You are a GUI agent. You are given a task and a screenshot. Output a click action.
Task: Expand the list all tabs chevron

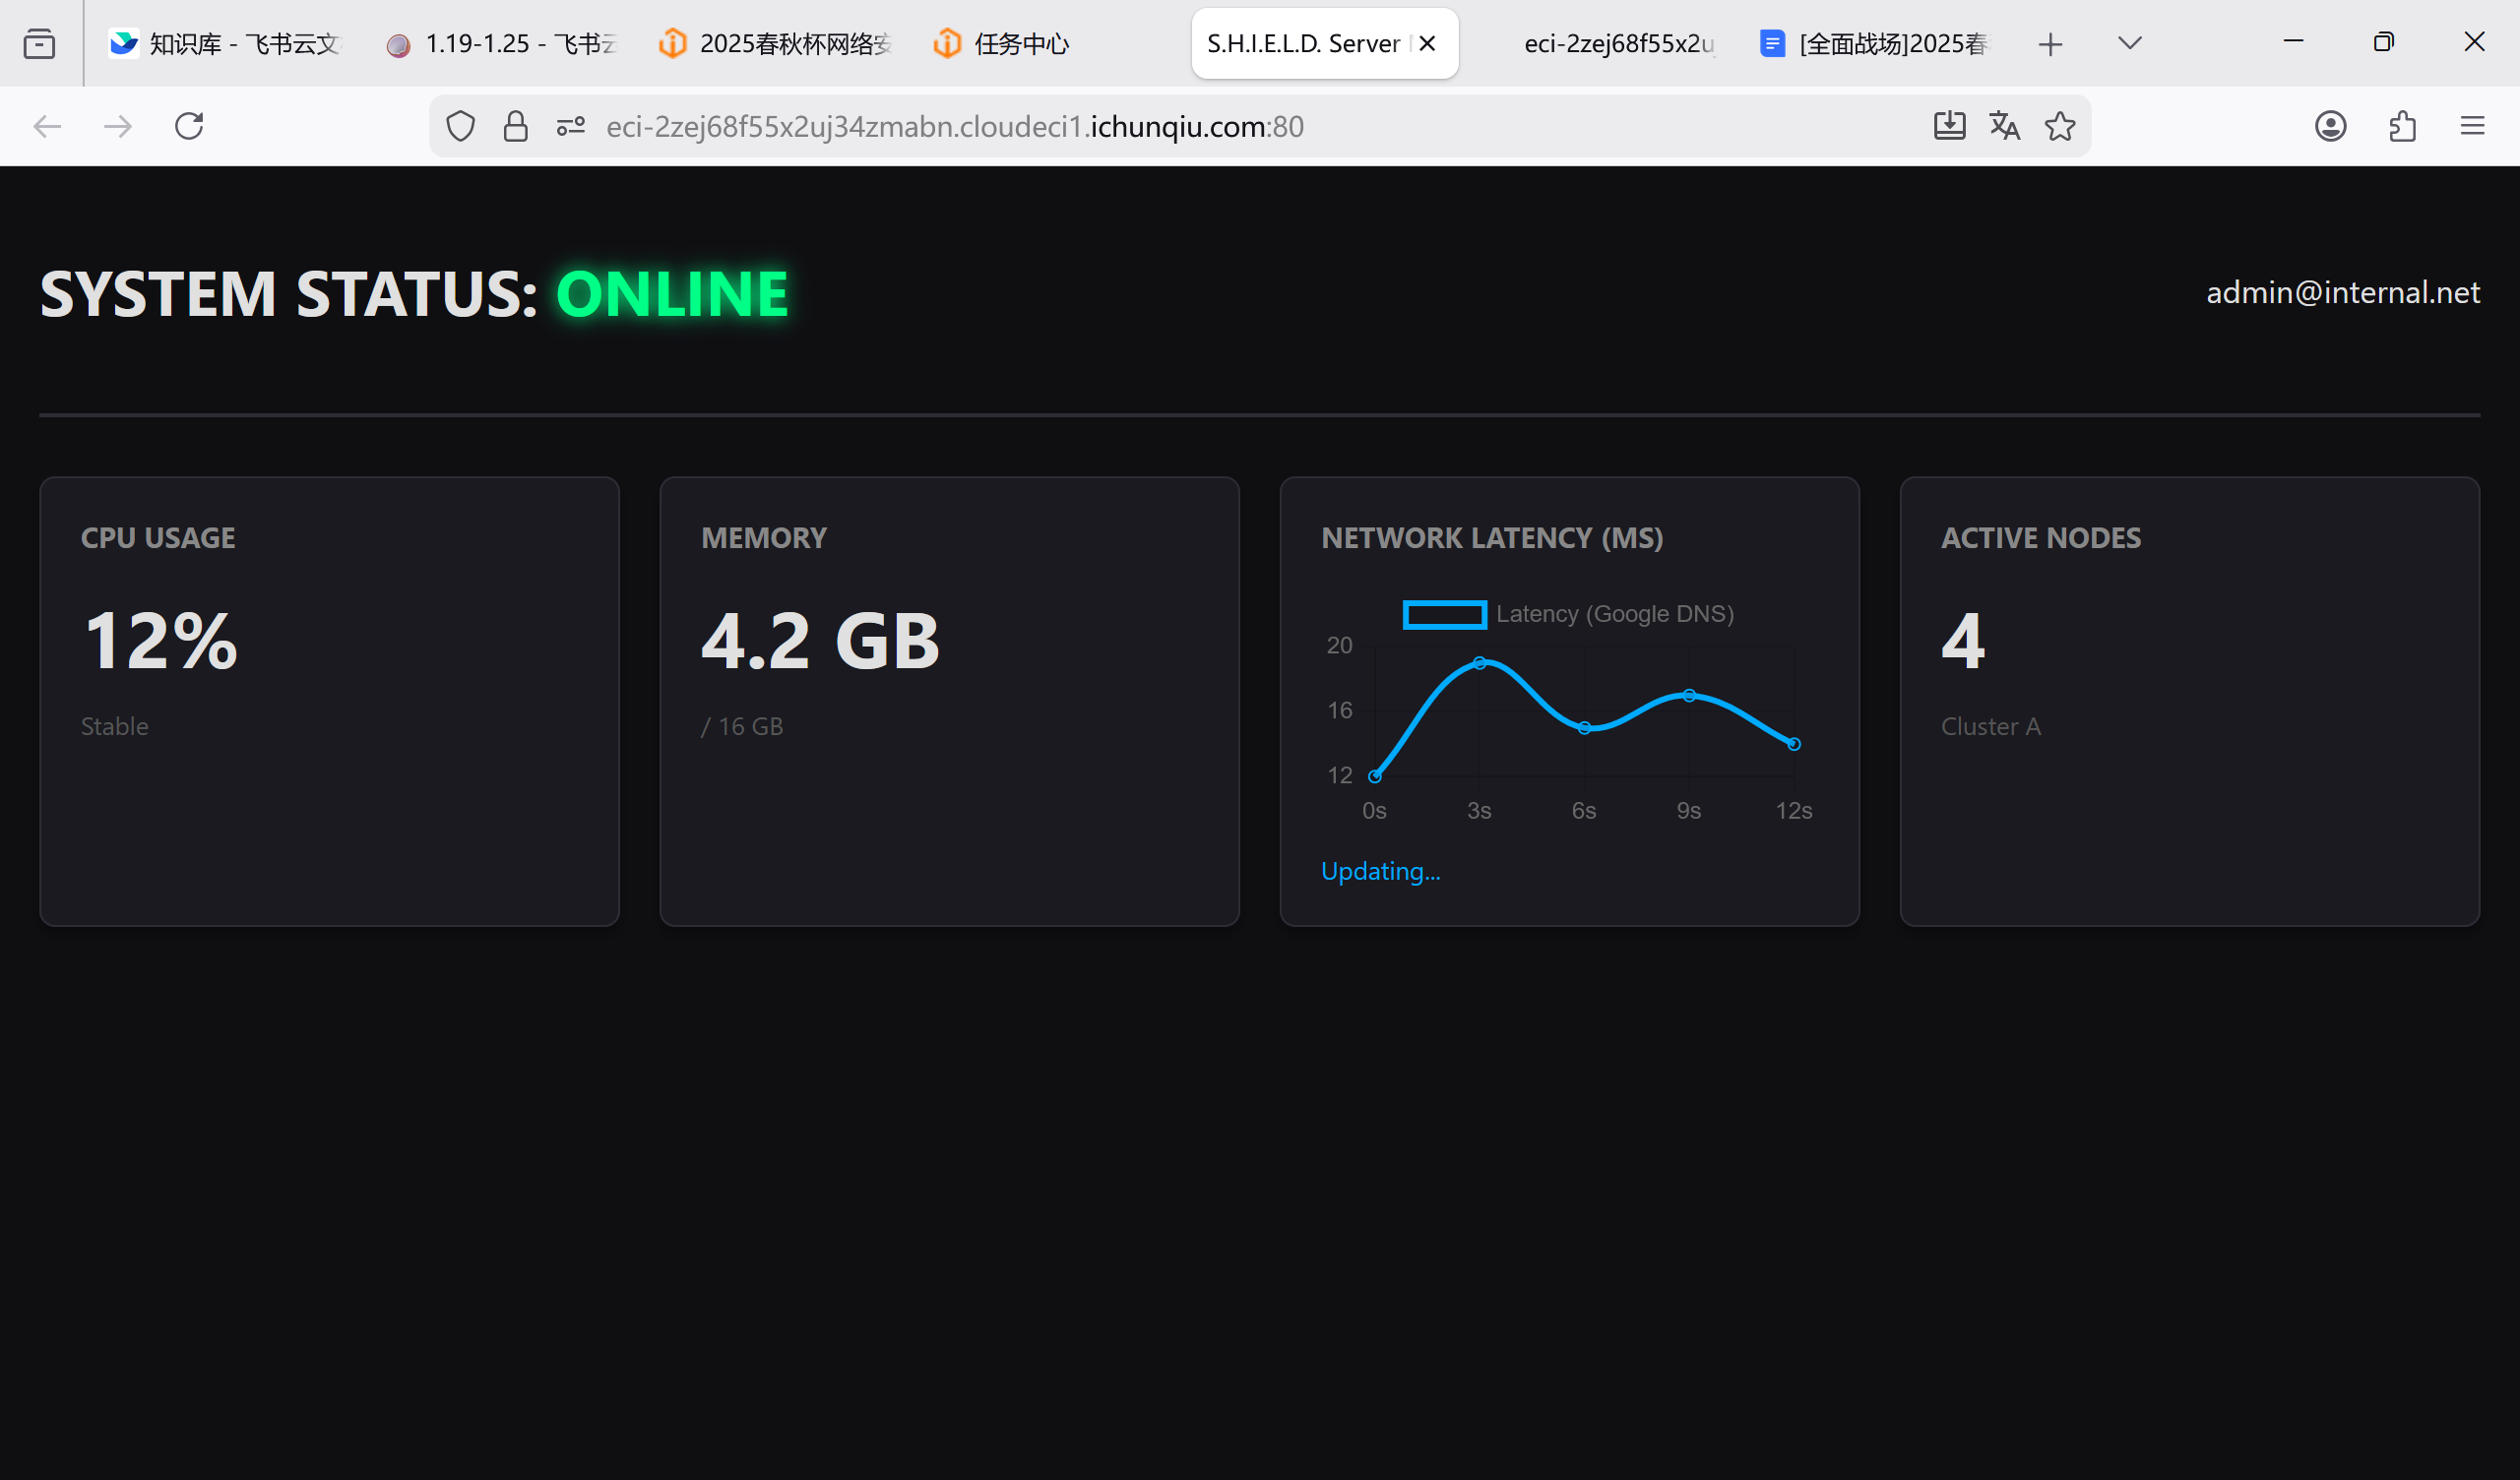[2130, 43]
